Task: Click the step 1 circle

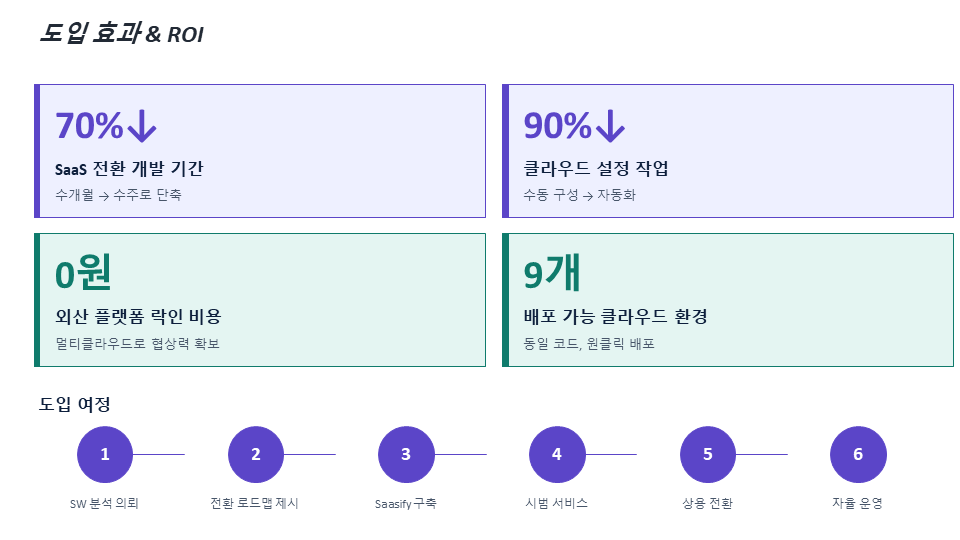Action: pyautogui.click(x=105, y=454)
